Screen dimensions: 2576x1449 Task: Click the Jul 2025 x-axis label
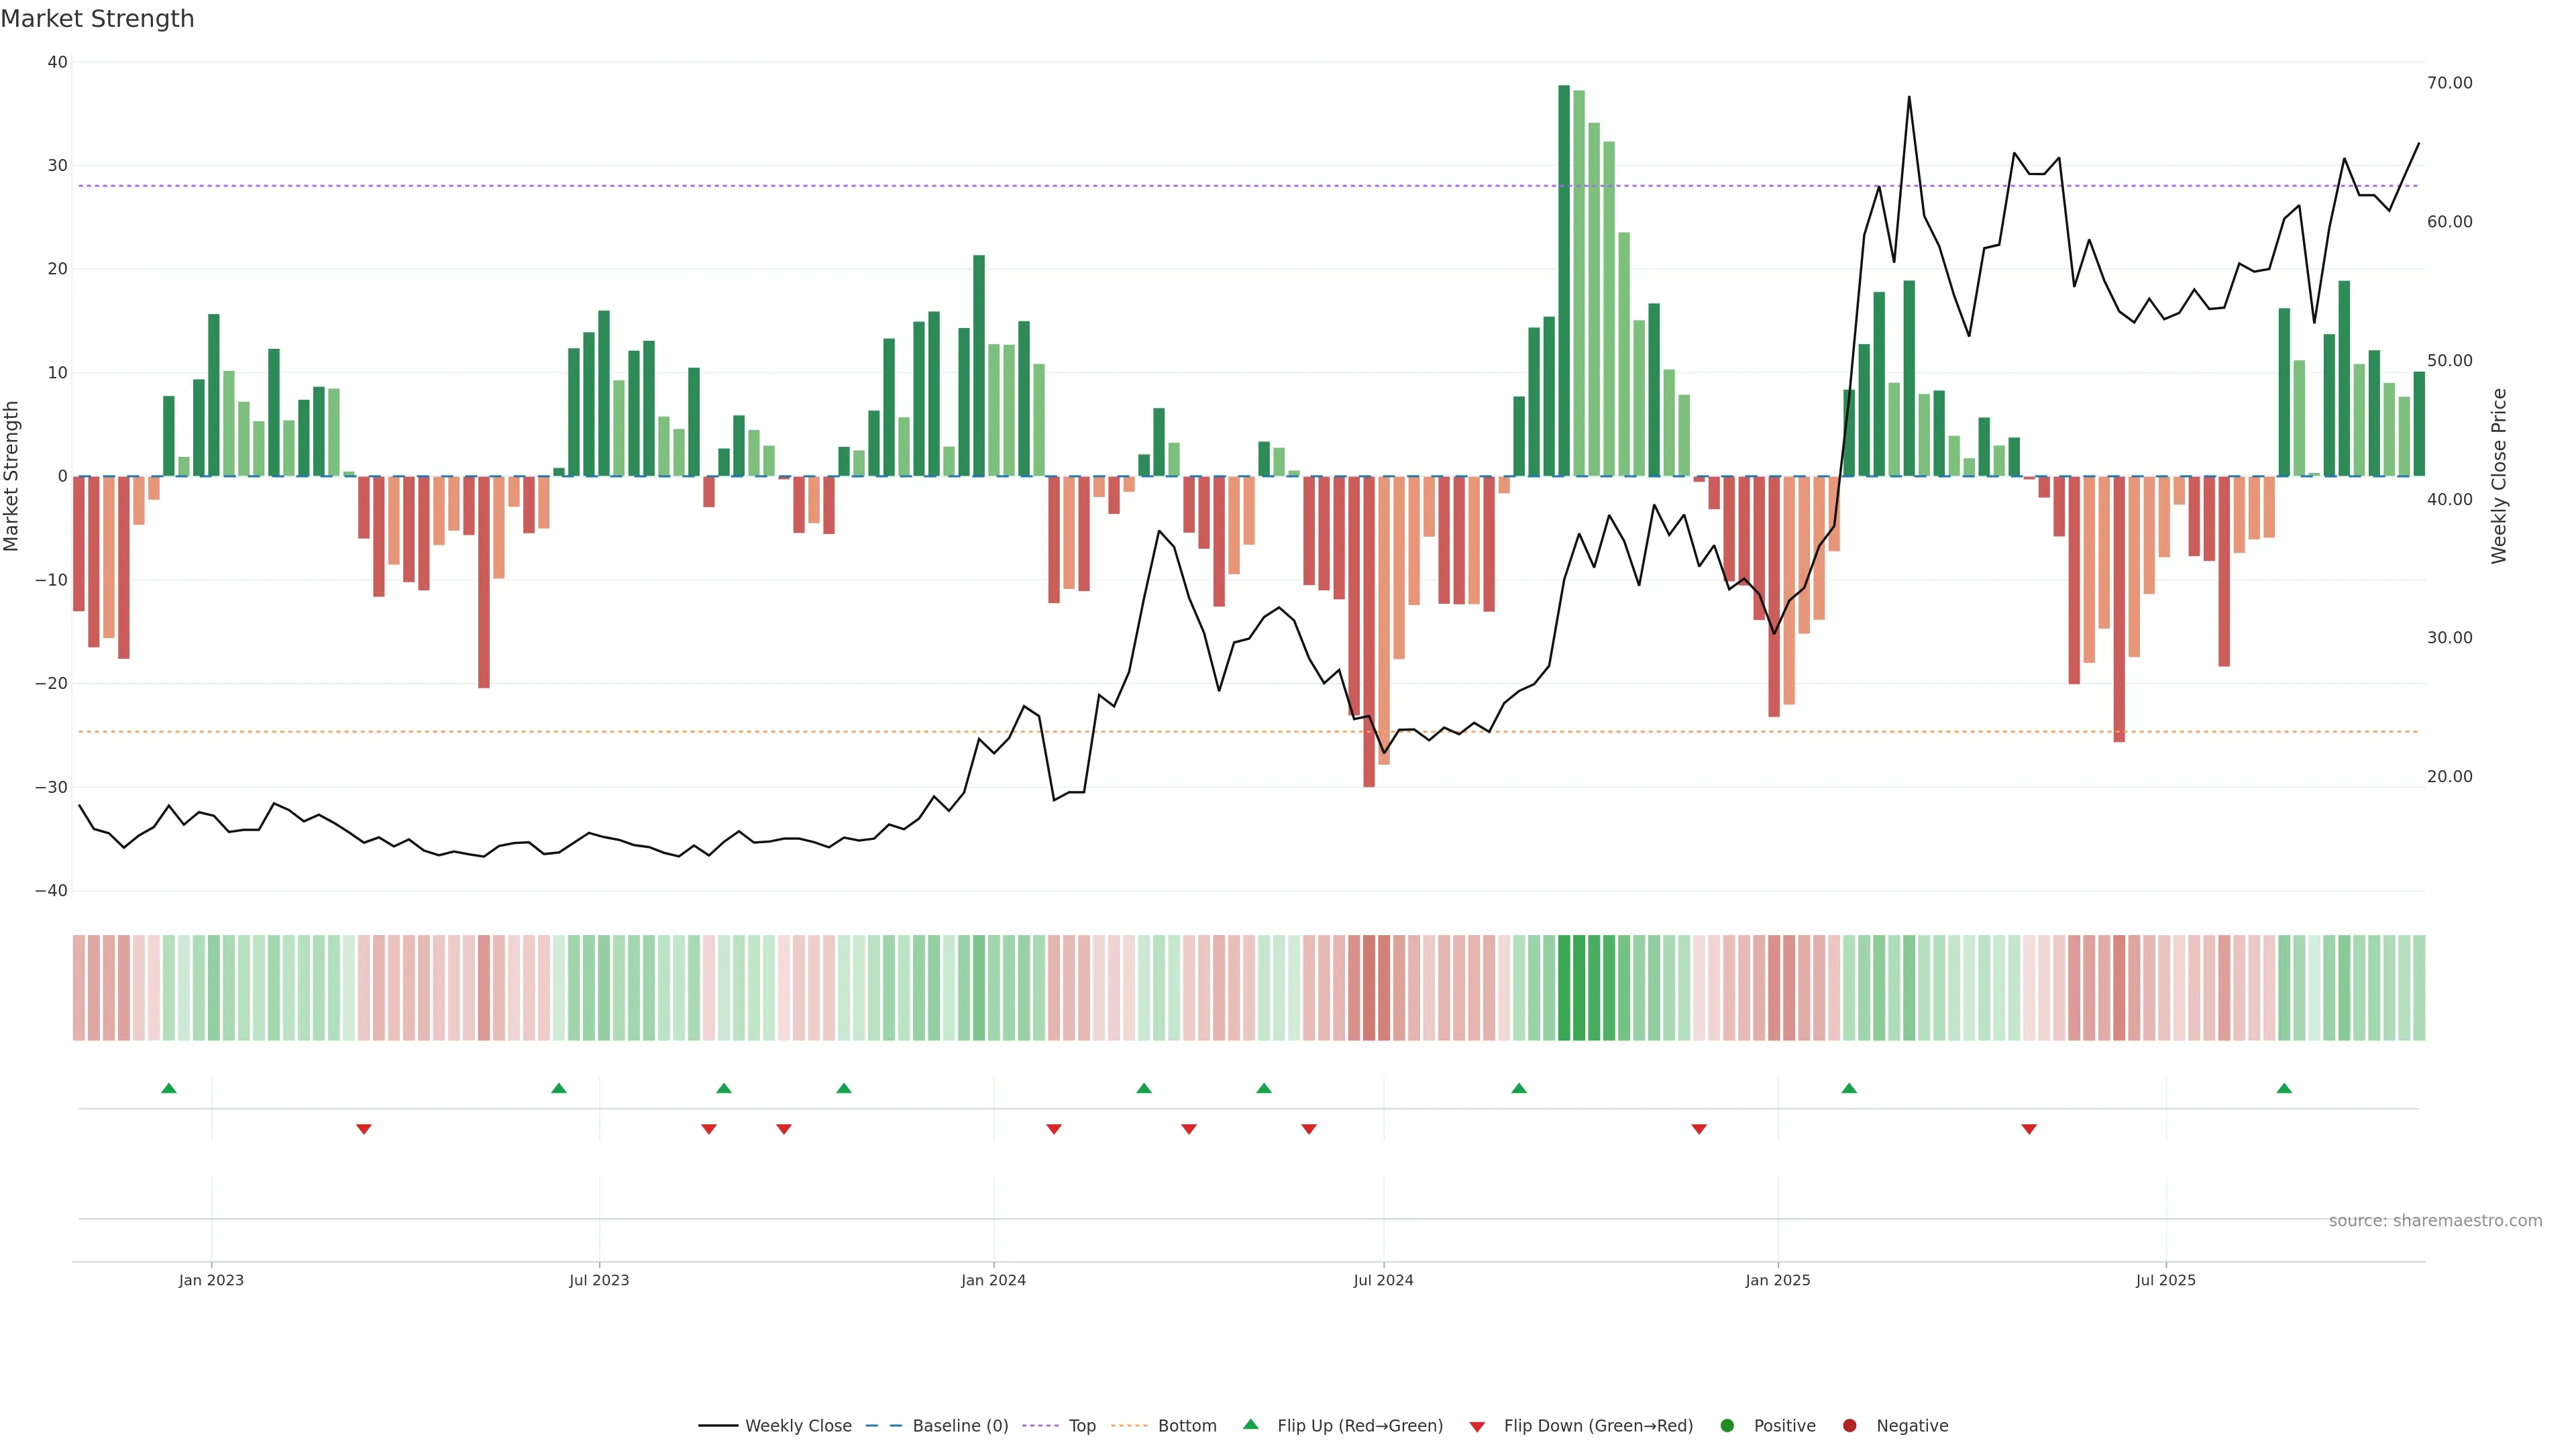(x=2165, y=1280)
